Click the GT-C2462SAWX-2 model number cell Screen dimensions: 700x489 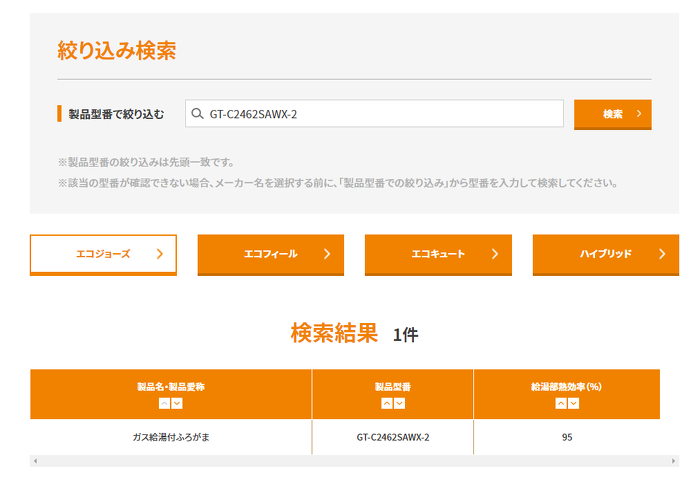click(x=392, y=437)
